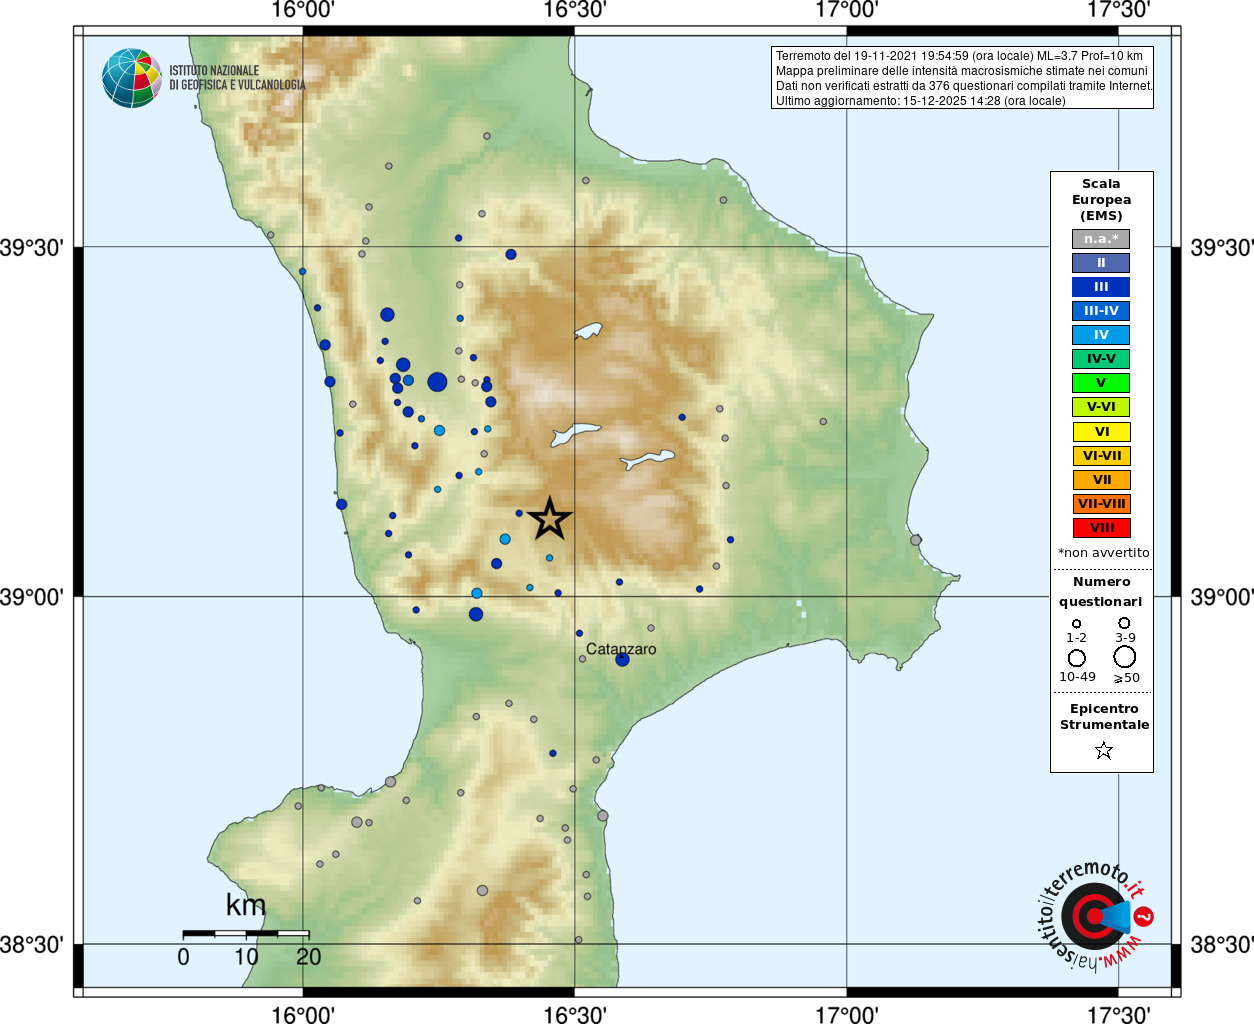Click the 'Dati non verificati estratti' info line
1254x1024 pixels.
coord(964,86)
